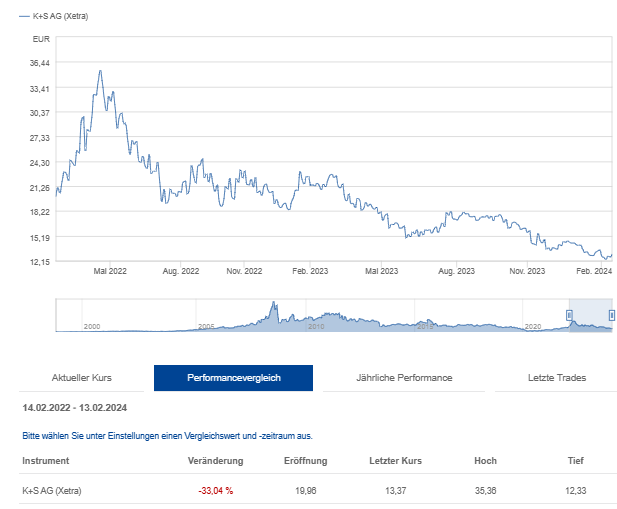This screenshot has width=617, height=509.
Task: Click the Nov. 2022 axis label
Action: tap(244, 271)
